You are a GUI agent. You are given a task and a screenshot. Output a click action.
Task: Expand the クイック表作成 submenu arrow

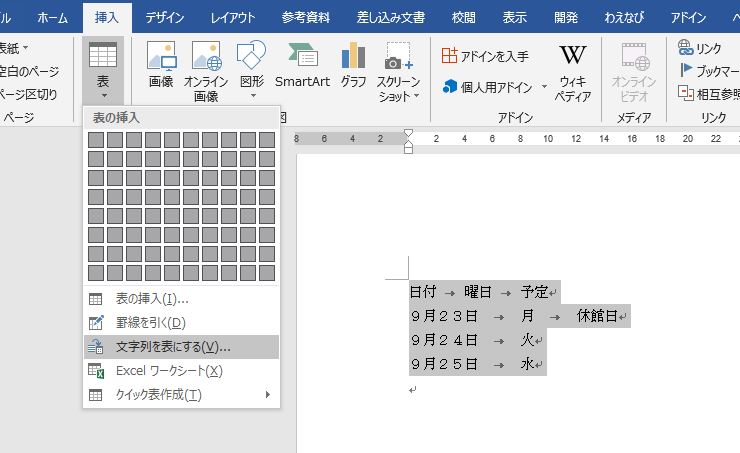[x=268, y=394]
